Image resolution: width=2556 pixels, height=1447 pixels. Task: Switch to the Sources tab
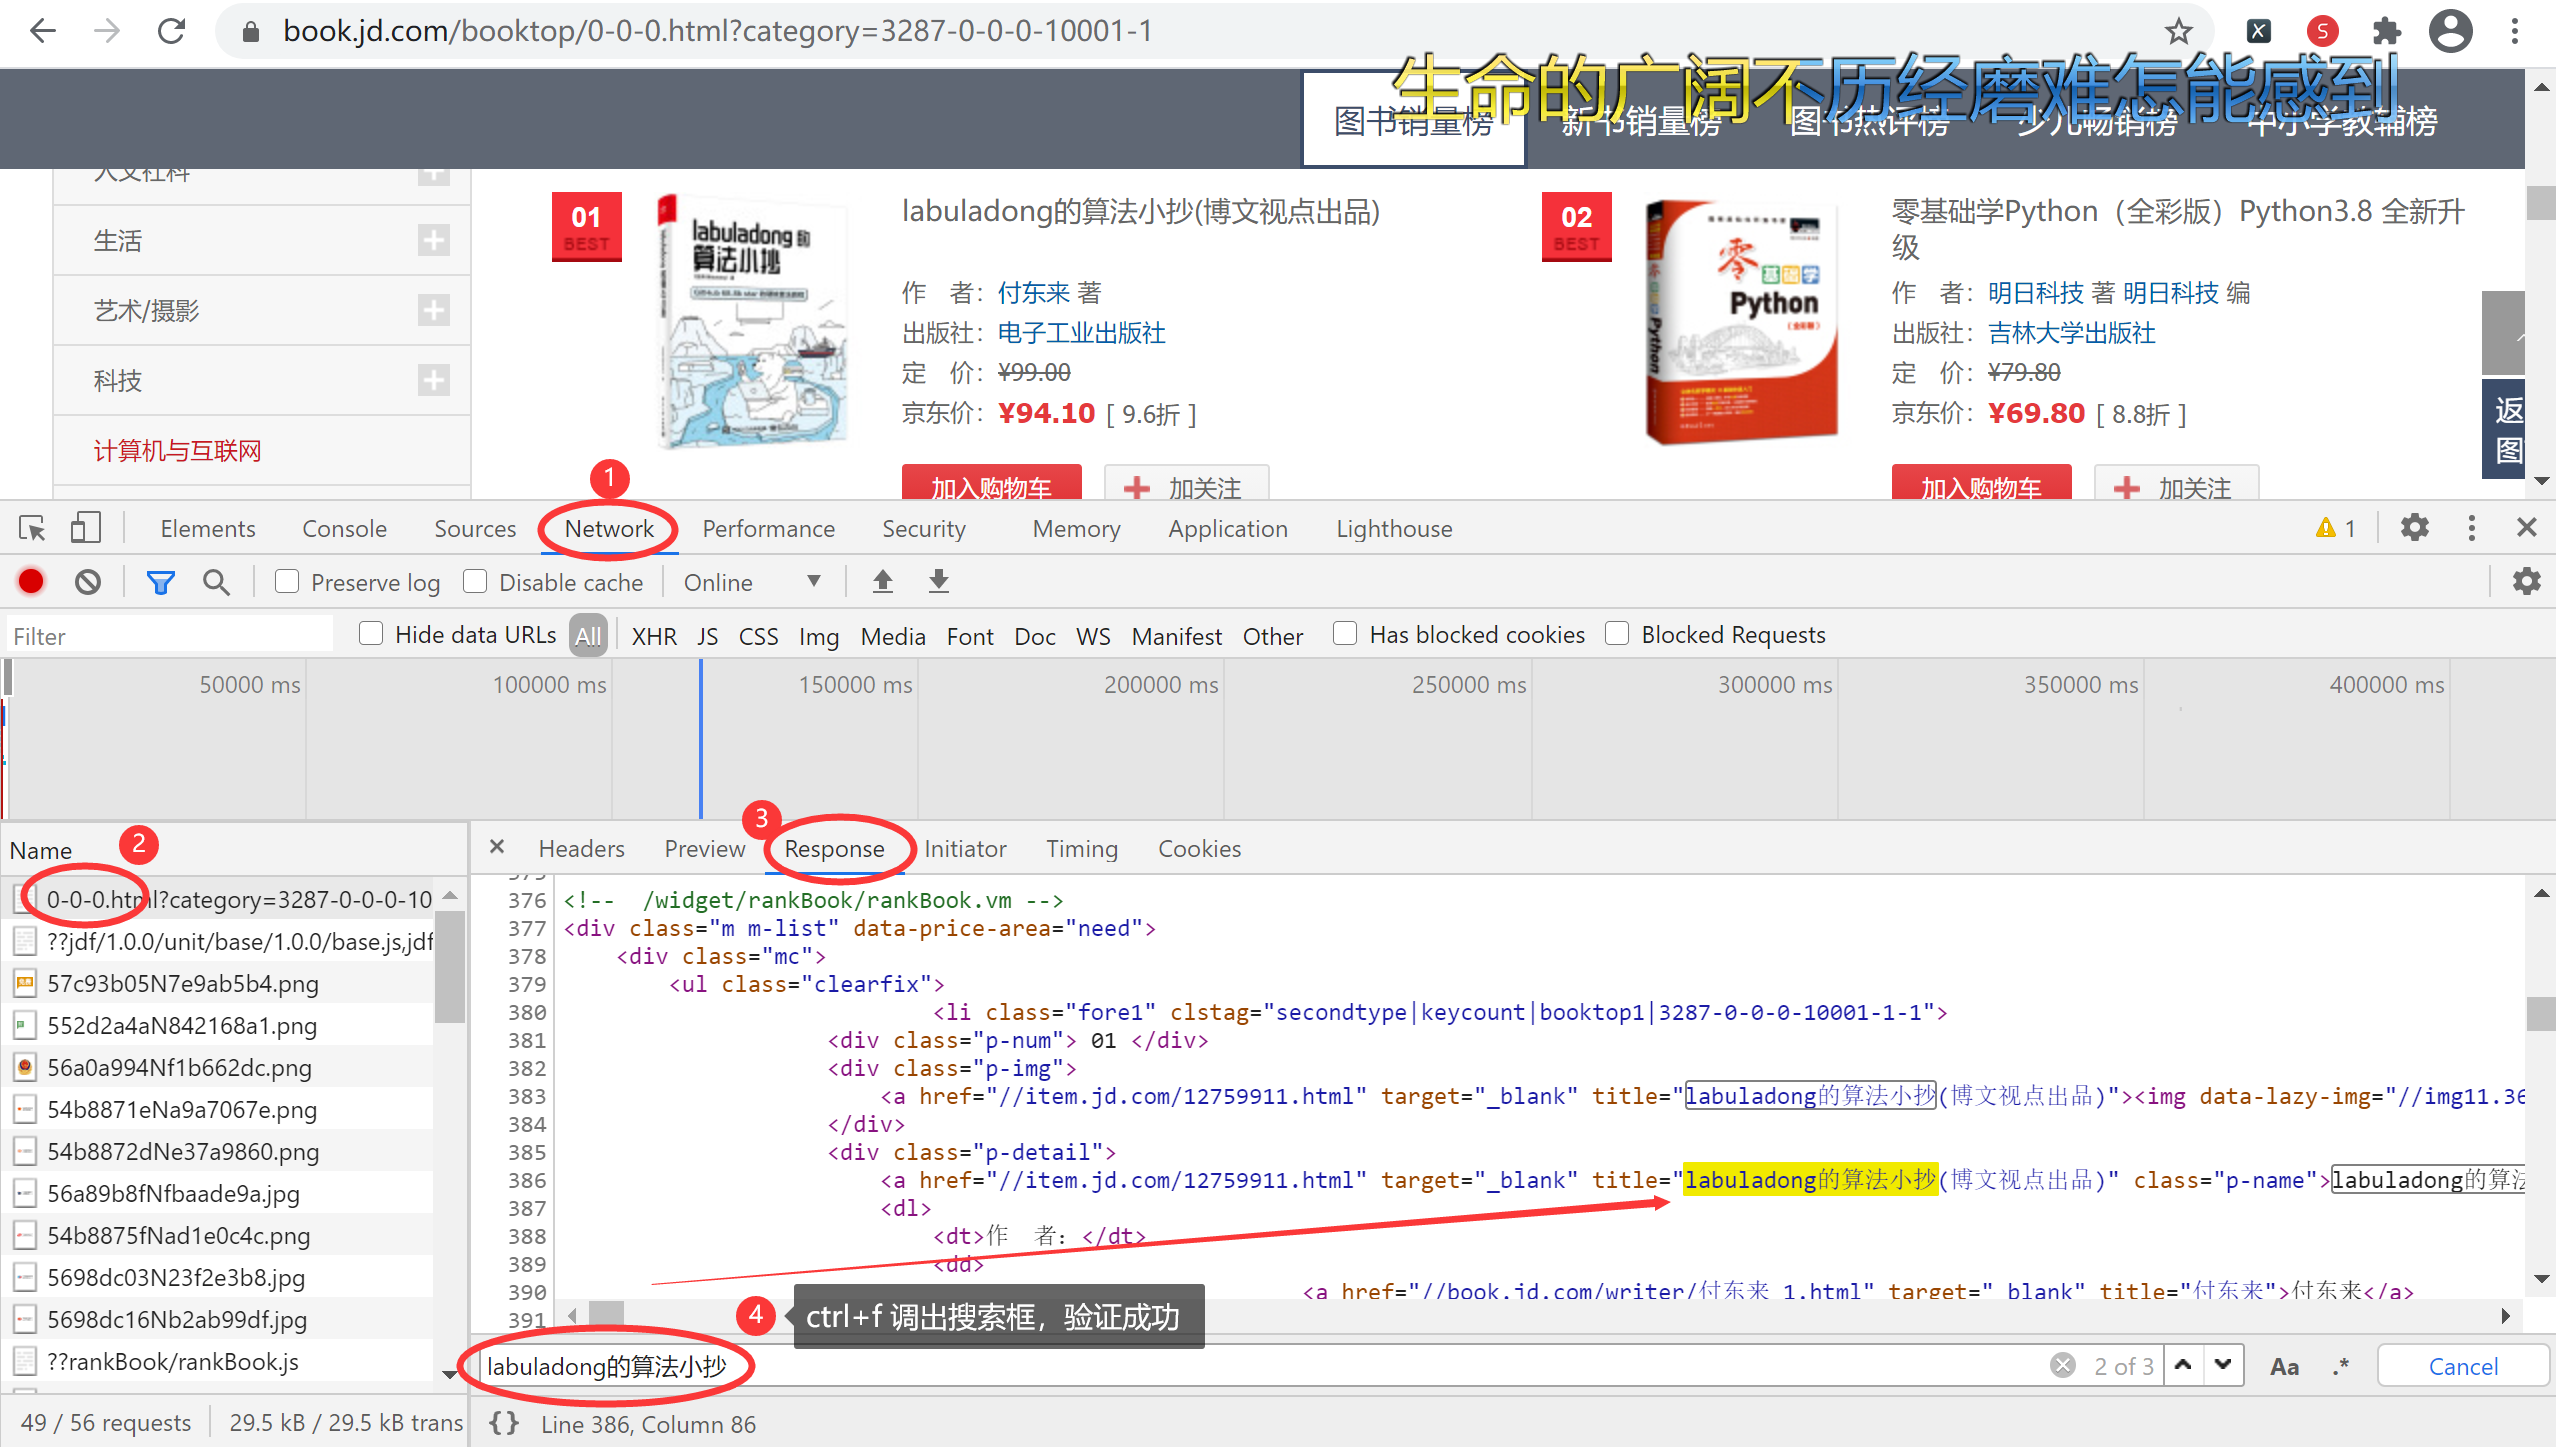coord(475,528)
